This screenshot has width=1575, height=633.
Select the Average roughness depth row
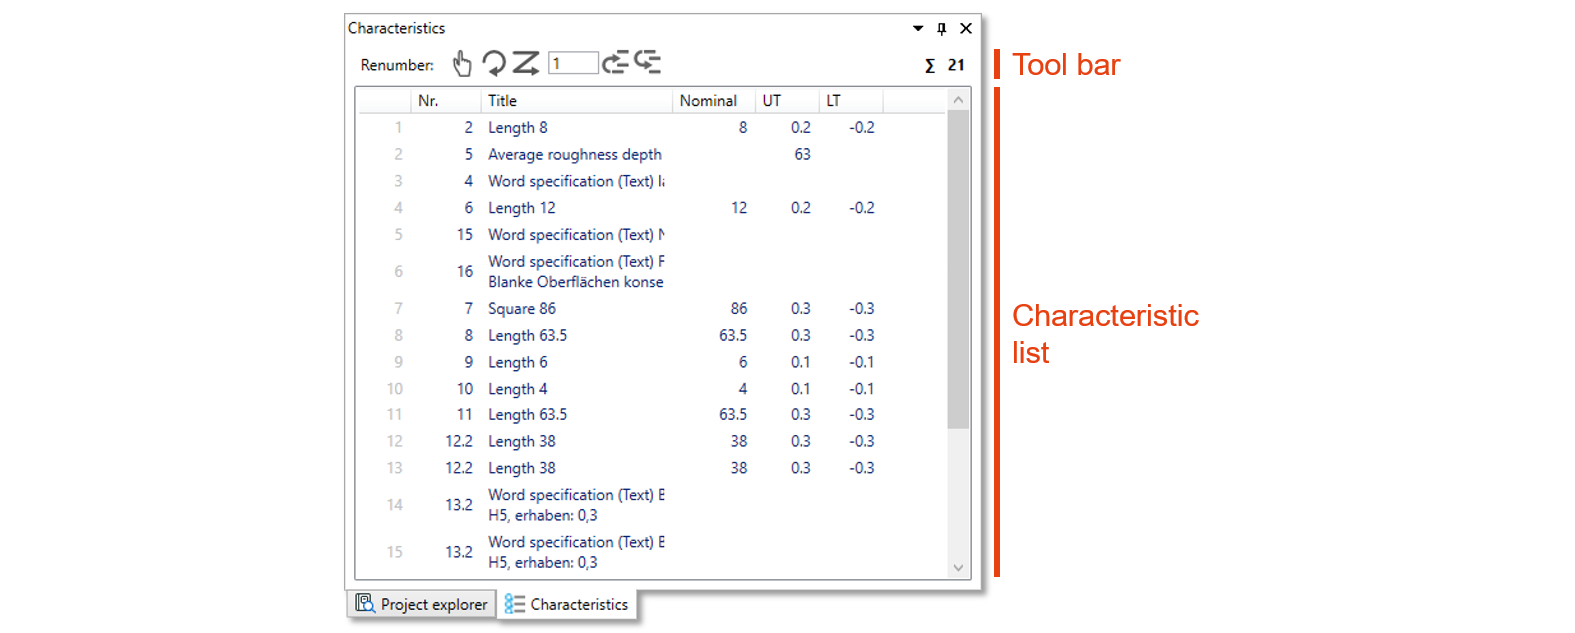(x=574, y=154)
